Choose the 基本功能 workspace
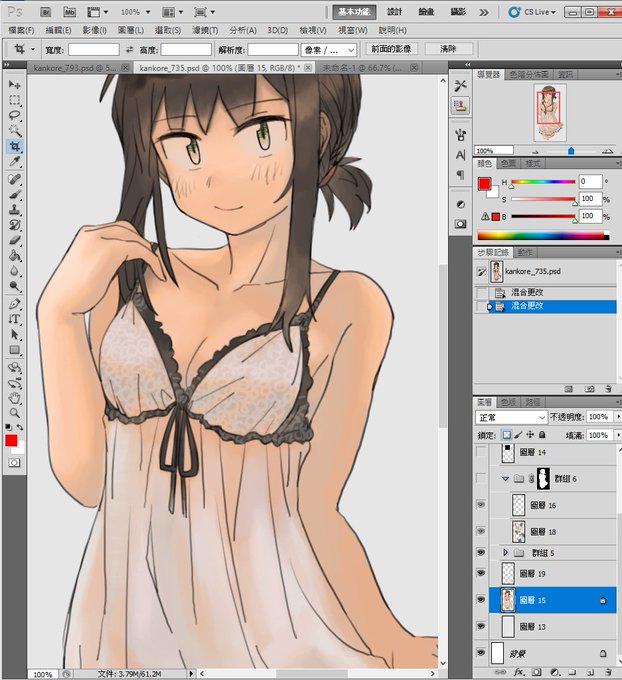Image resolution: width=622 pixels, height=680 pixels. [354, 12]
